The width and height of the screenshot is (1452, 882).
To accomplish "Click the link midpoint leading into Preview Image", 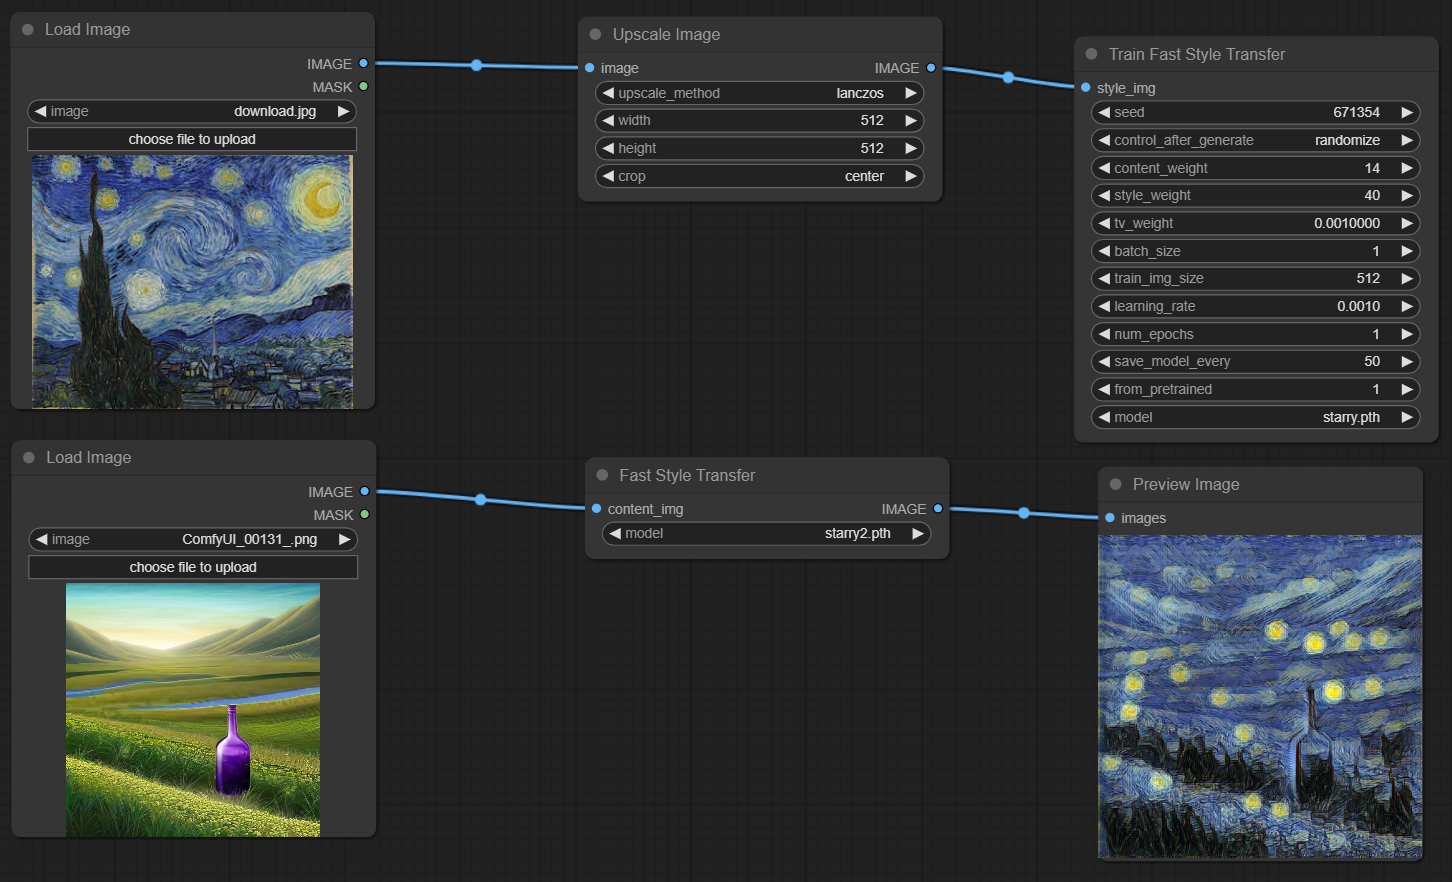I will (x=1024, y=513).
